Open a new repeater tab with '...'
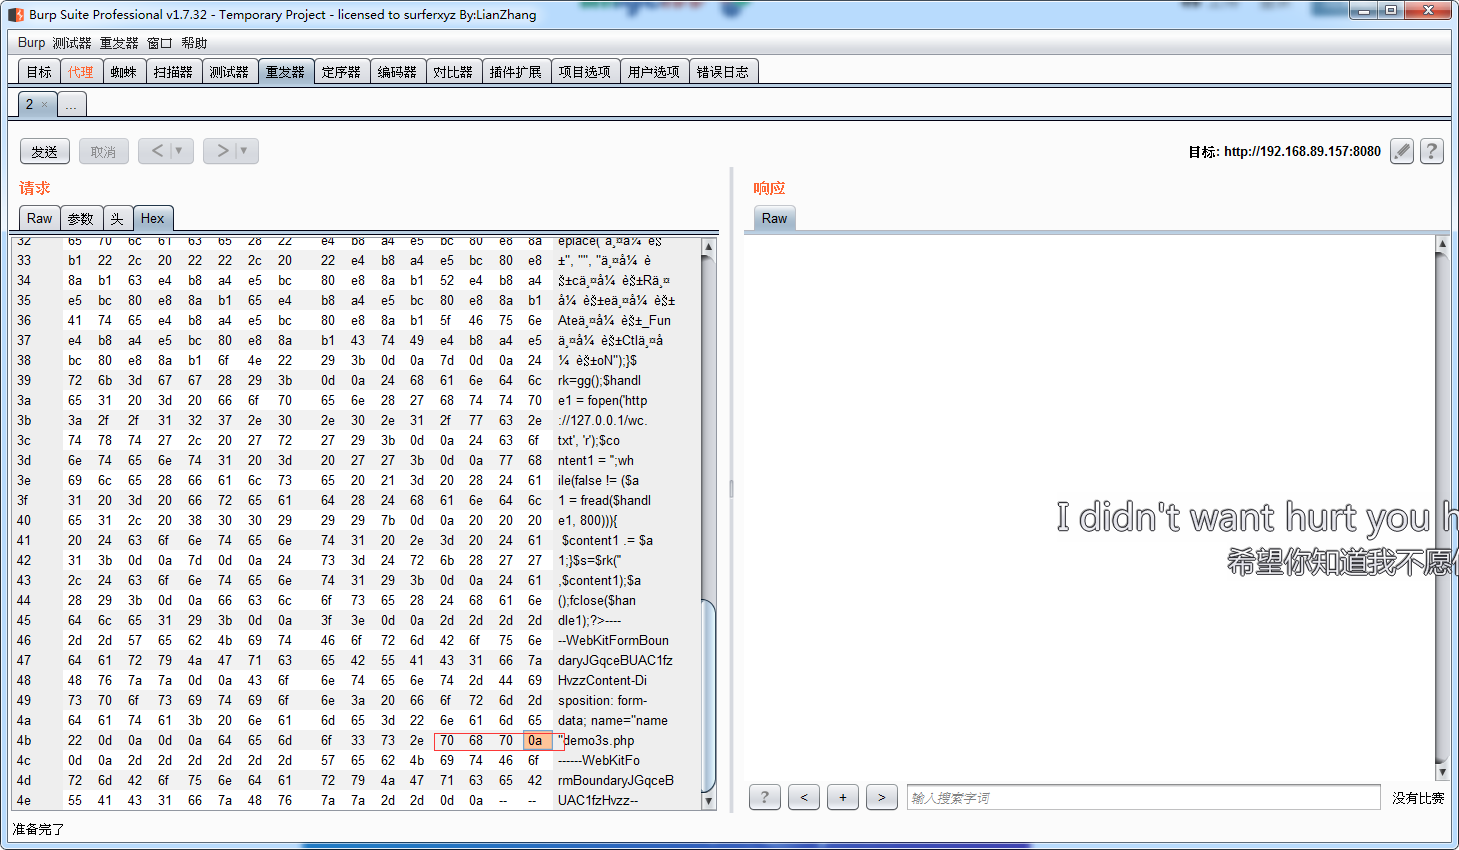 click(x=71, y=104)
